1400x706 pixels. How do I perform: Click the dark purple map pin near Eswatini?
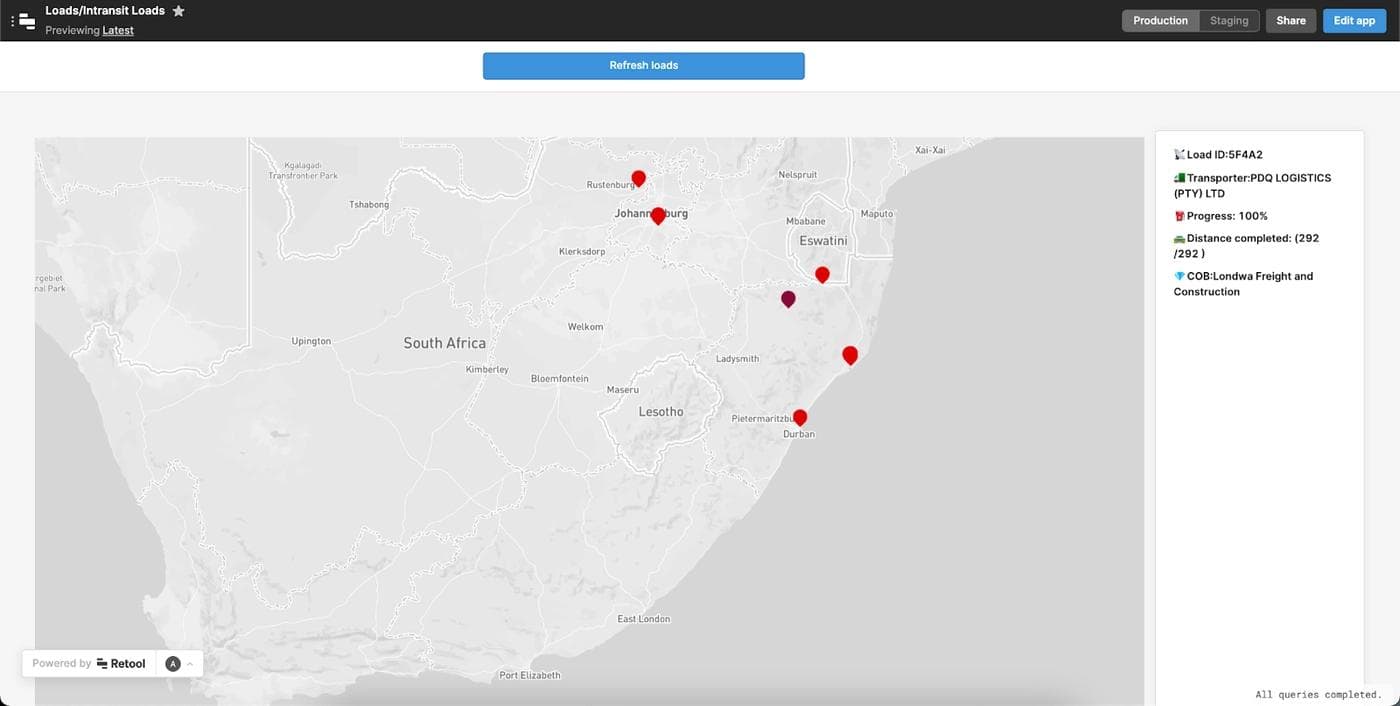point(787,296)
